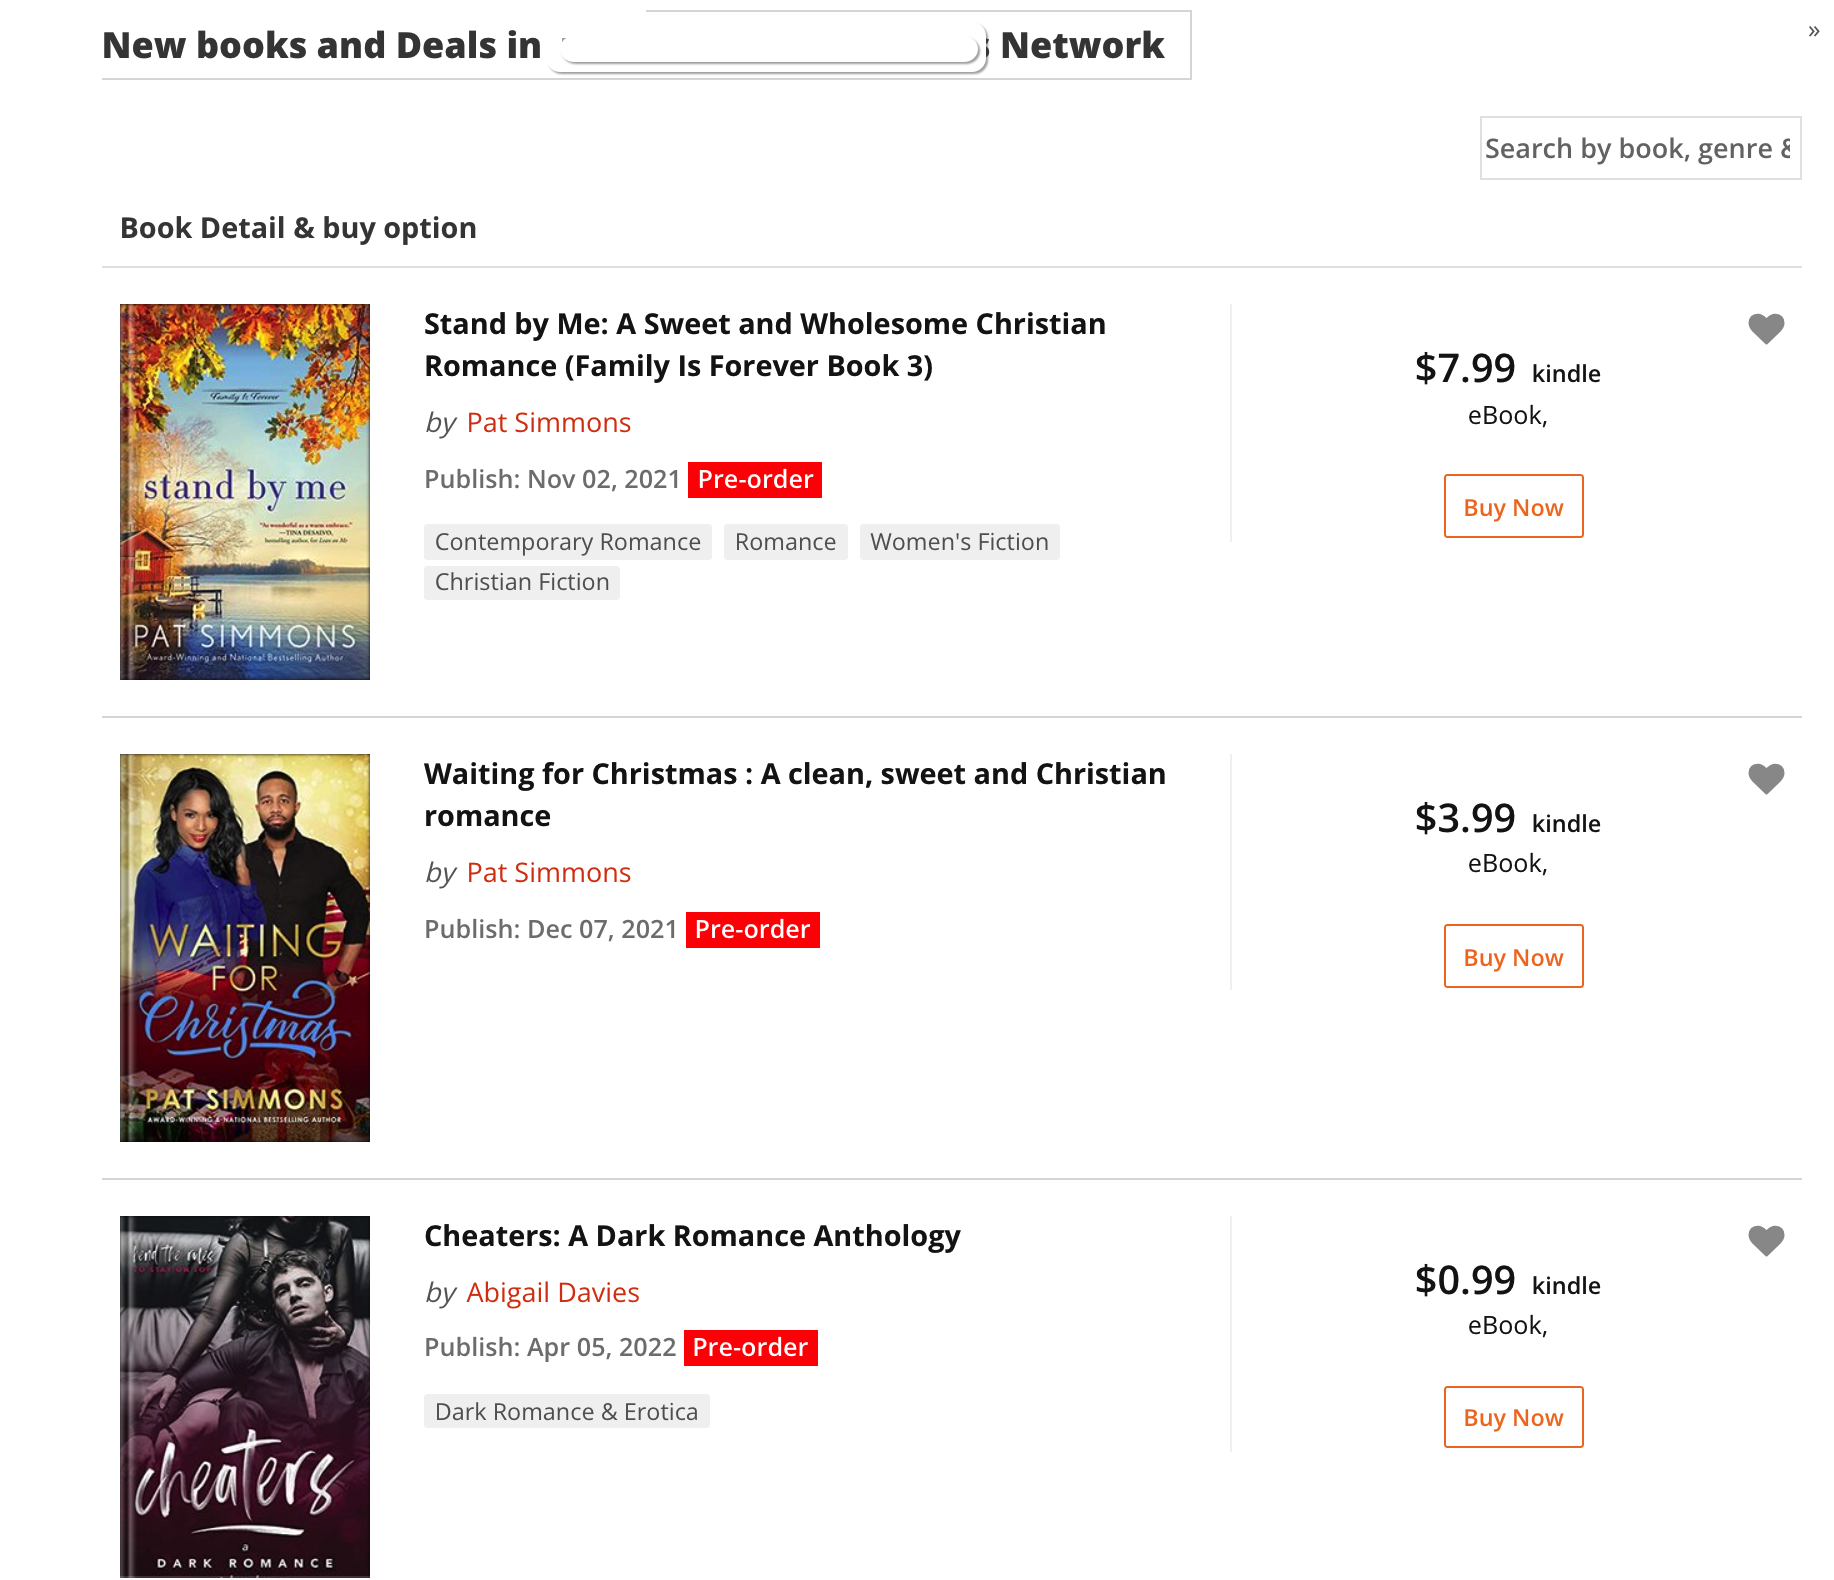Buy Now for the $3.99 kindle book
1834x1580 pixels.
coord(1513,956)
